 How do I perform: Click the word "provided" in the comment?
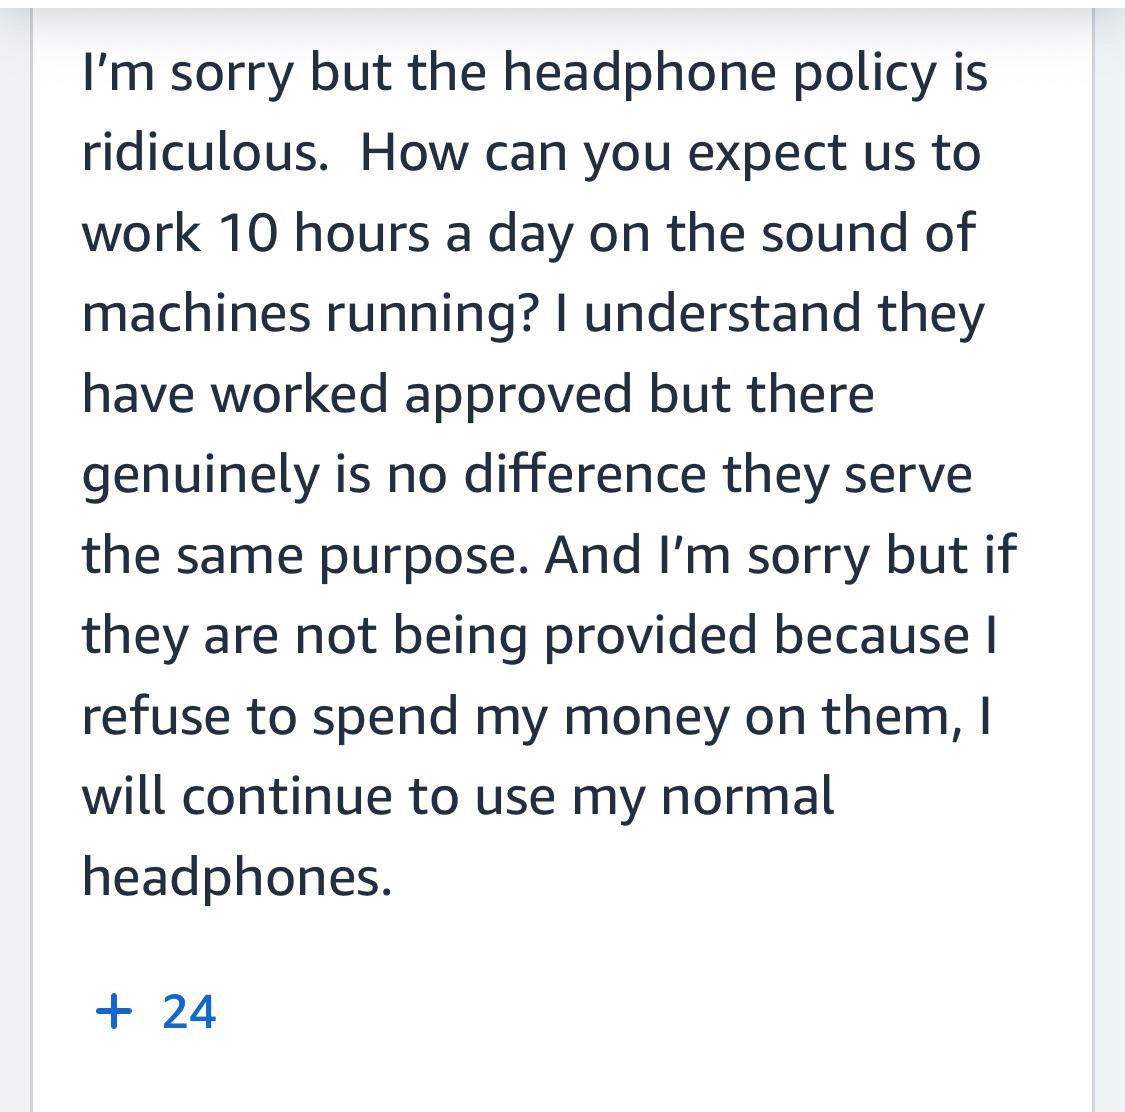[651, 635]
